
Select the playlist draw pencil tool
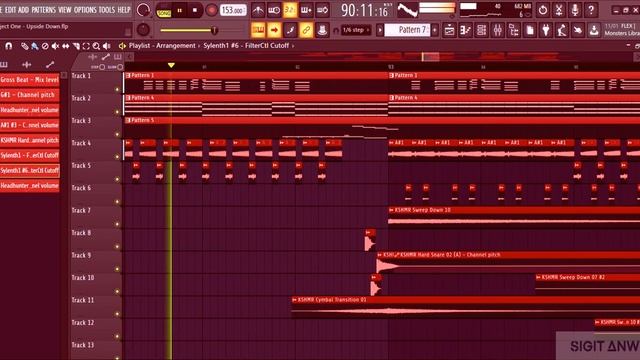(25, 46)
